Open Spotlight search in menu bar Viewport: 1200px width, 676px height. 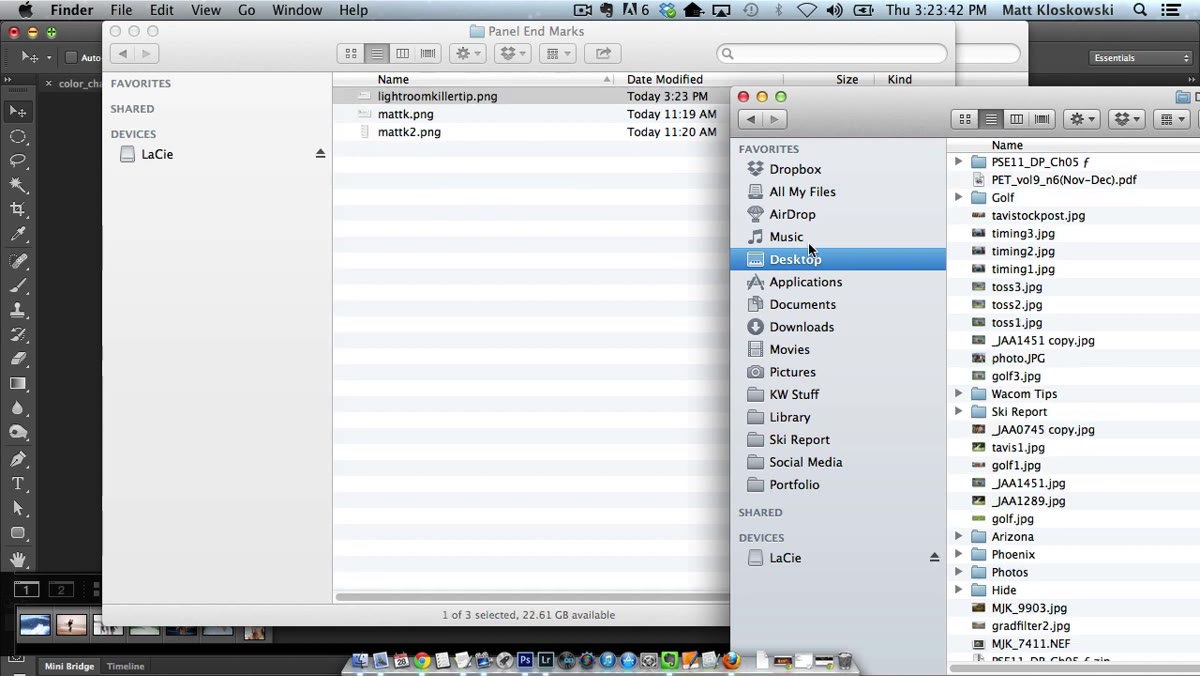pos(1140,10)
